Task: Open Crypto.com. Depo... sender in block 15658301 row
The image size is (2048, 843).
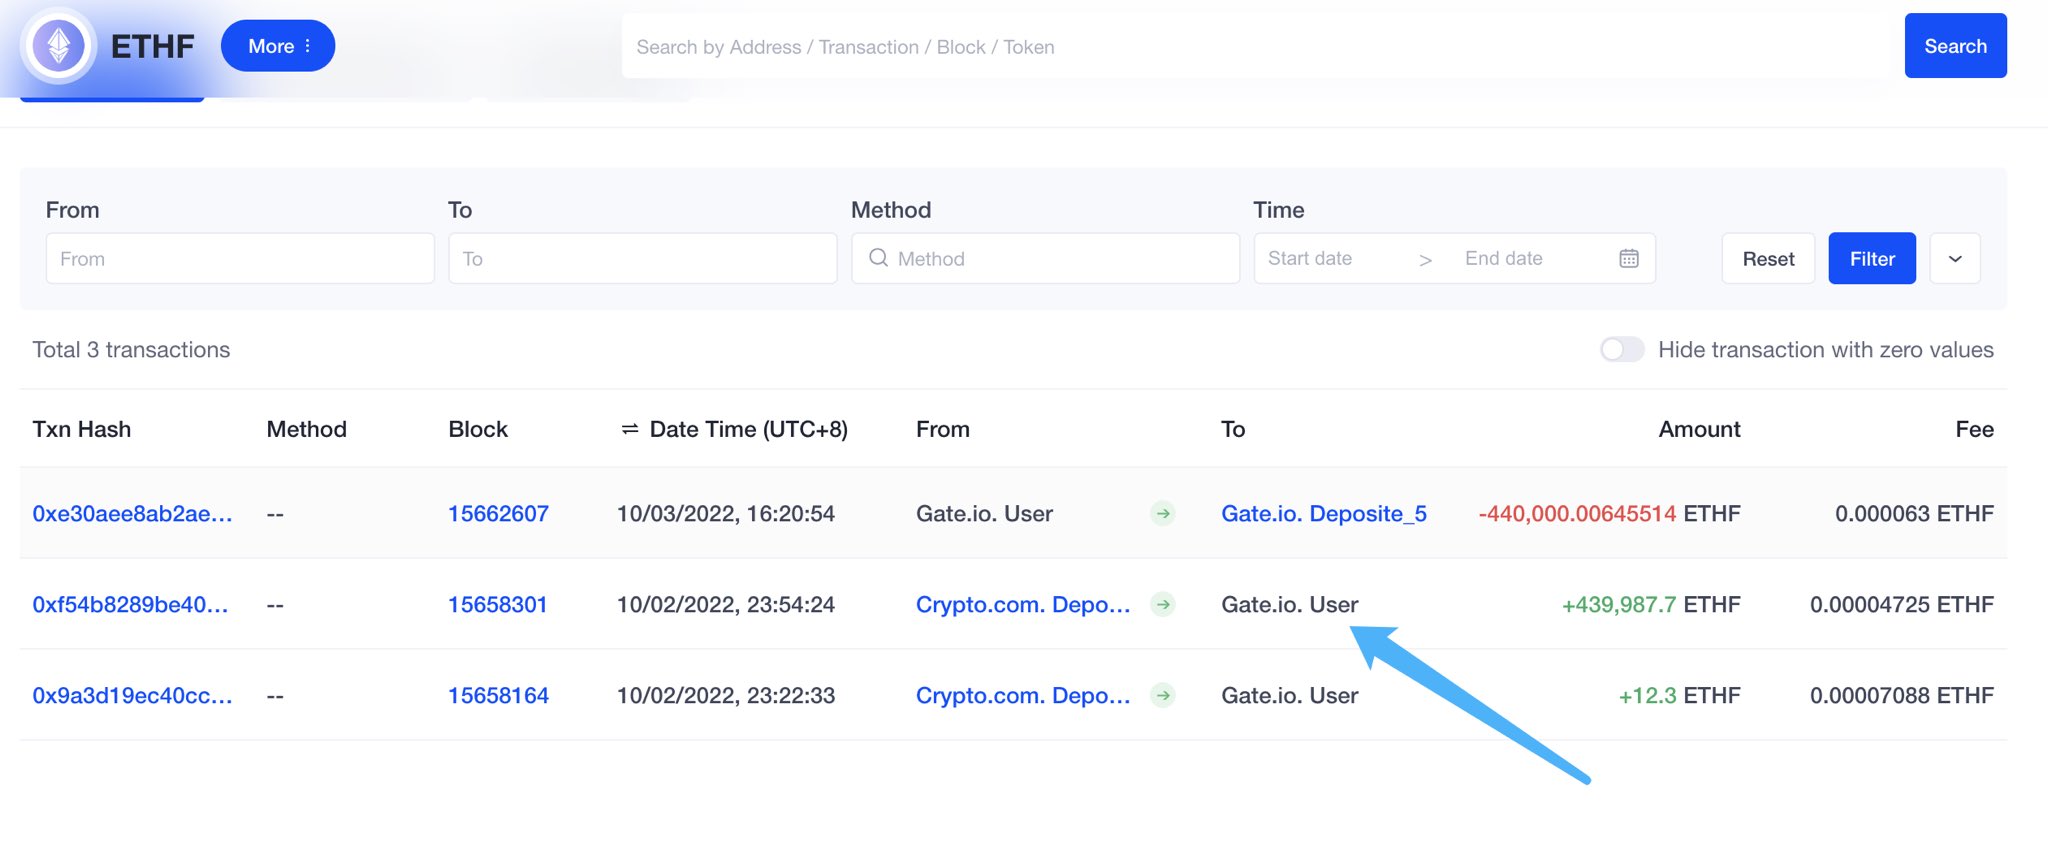Action: 1023,605
